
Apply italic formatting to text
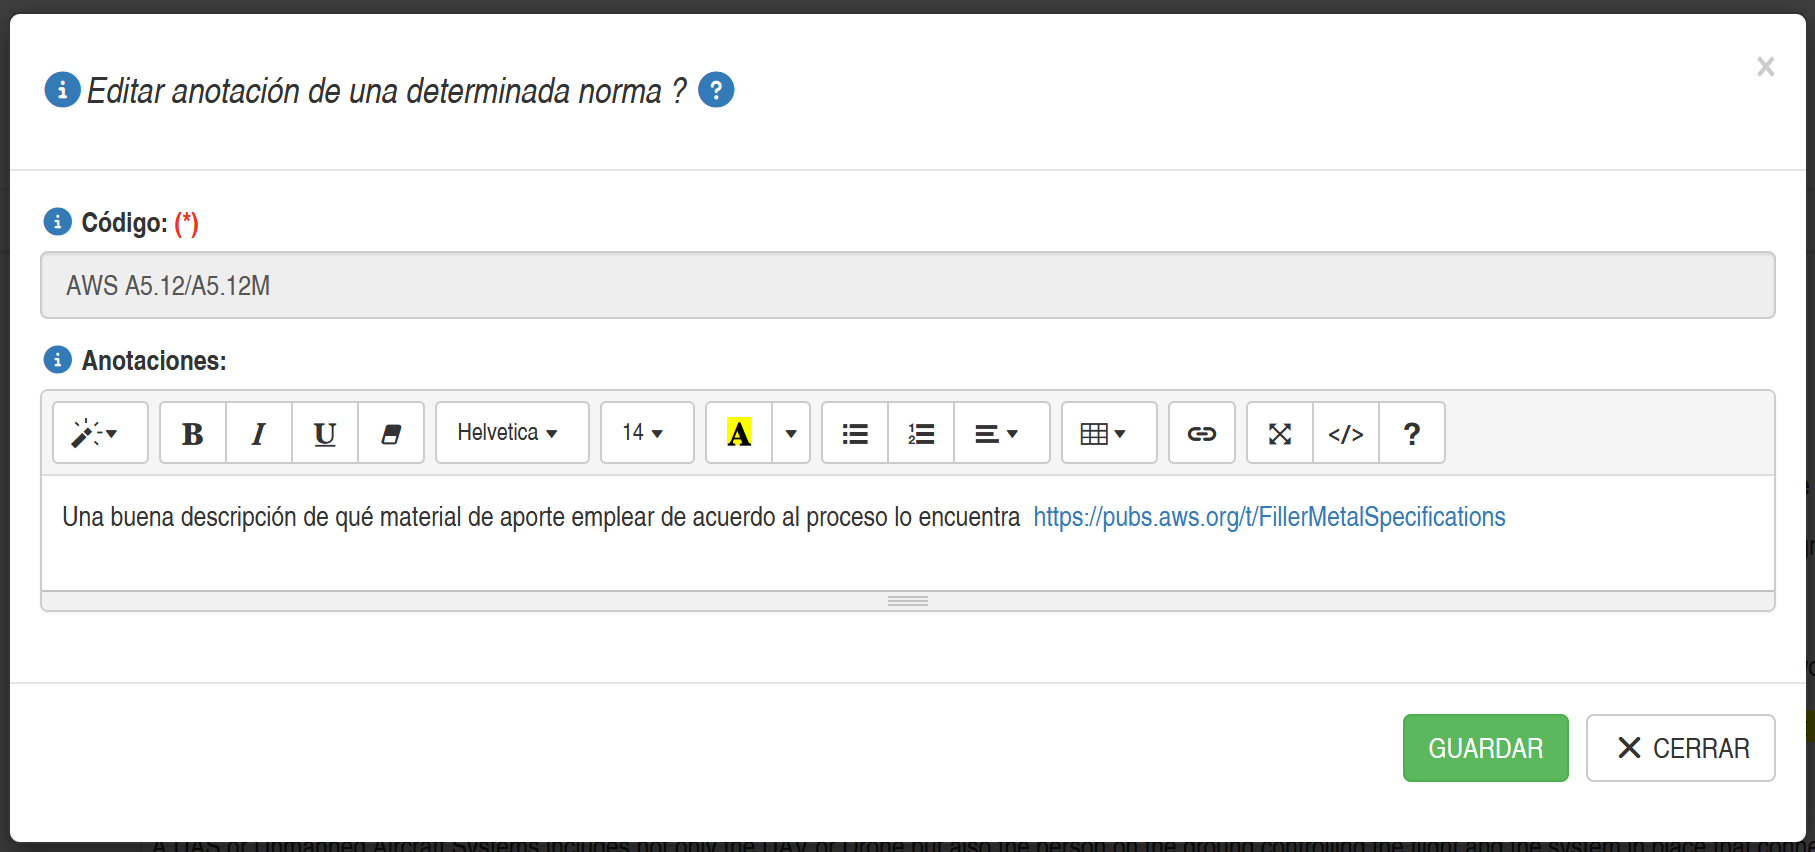[259, 433]
